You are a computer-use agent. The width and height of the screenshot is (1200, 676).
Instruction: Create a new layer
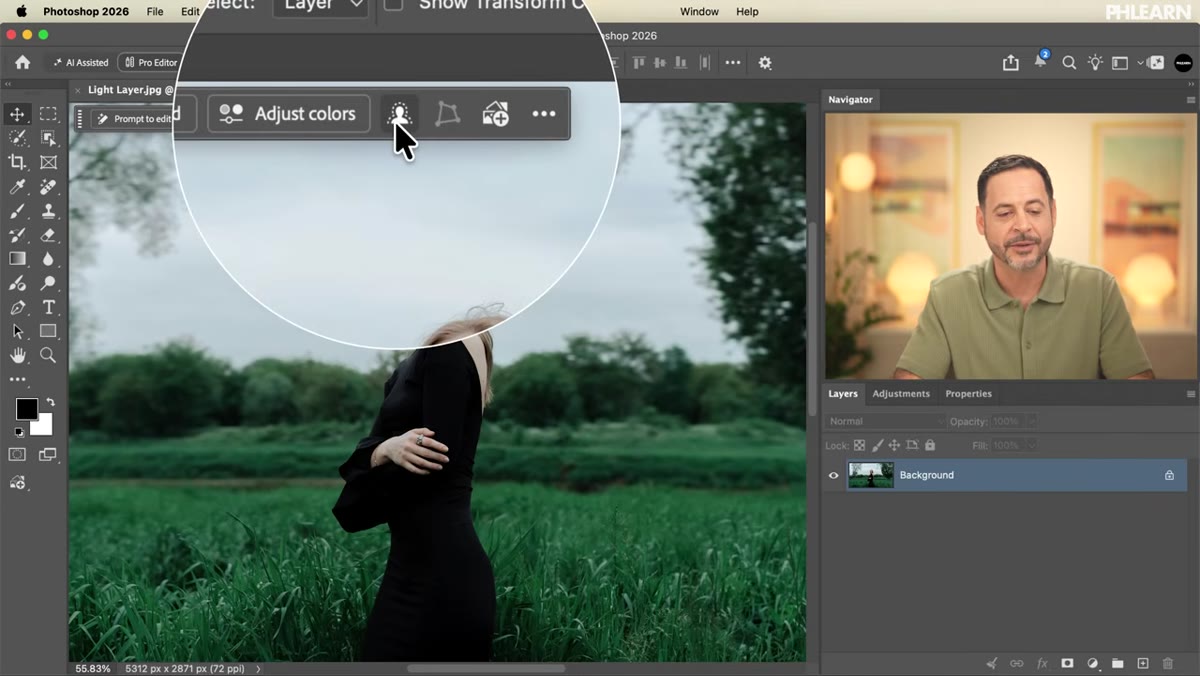point(1143,663)
